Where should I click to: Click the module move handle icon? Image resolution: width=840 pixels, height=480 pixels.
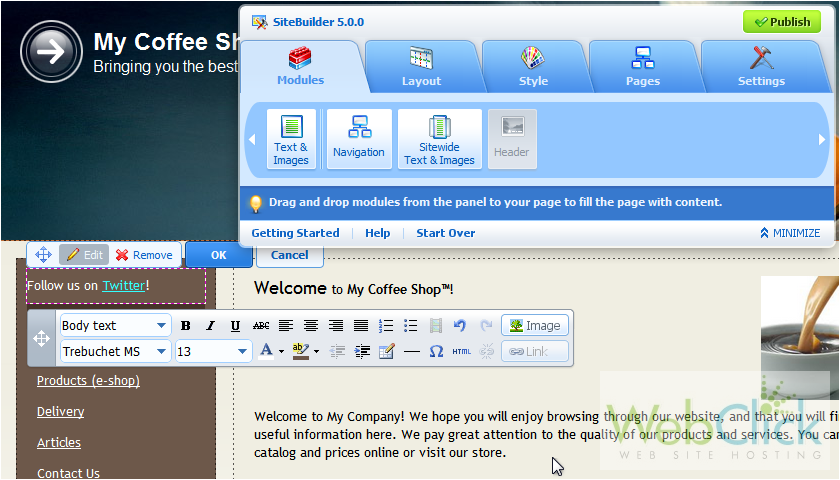point(43,255)
